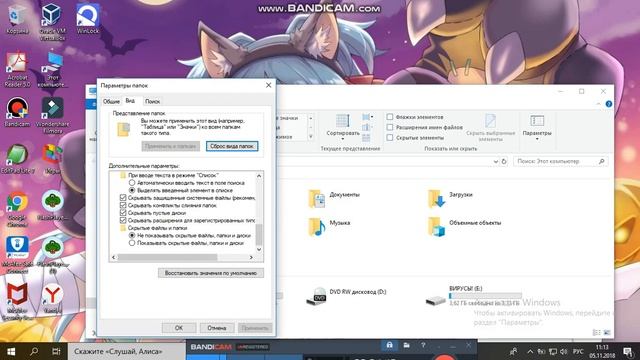Click the volume icon in system tray
Screen dimensions: 640x360
(x=564, y=351)
